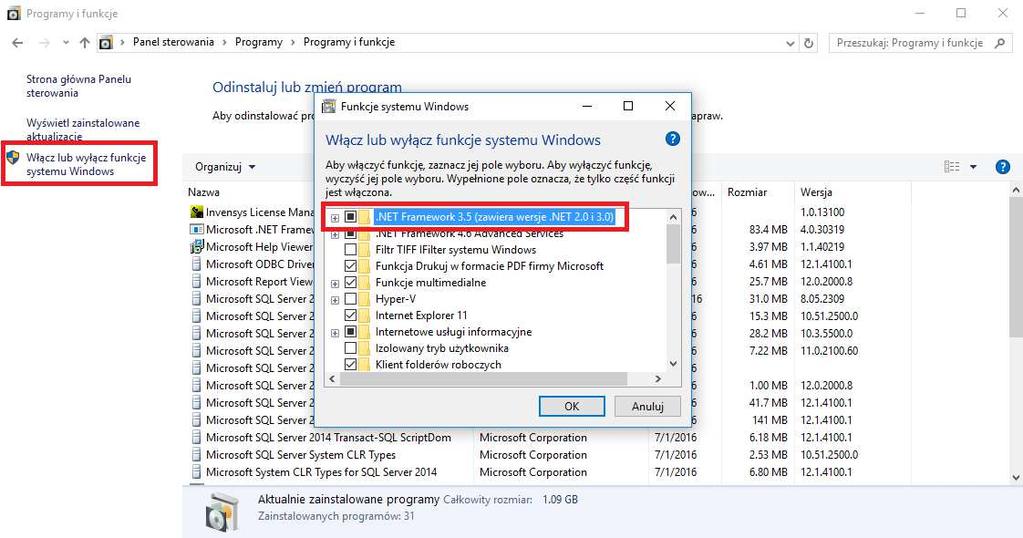Click feature list vertical scrollbar
This screenshot has width=1023, height=538.
(673, 244)
